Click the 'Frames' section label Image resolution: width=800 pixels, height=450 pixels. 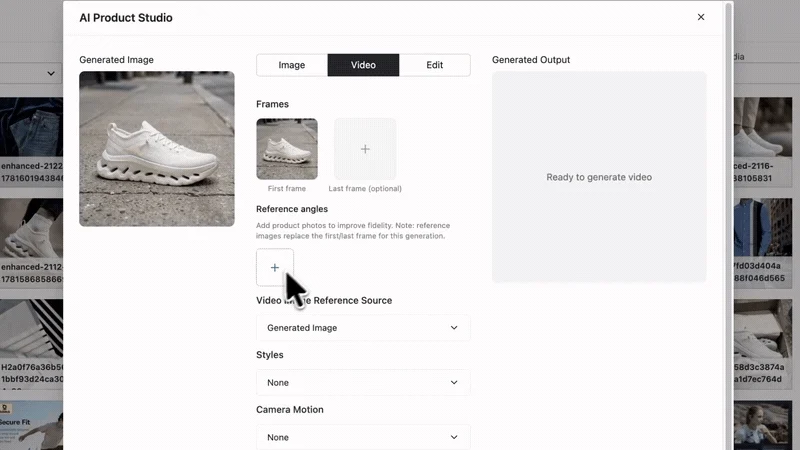coord(272,104)
